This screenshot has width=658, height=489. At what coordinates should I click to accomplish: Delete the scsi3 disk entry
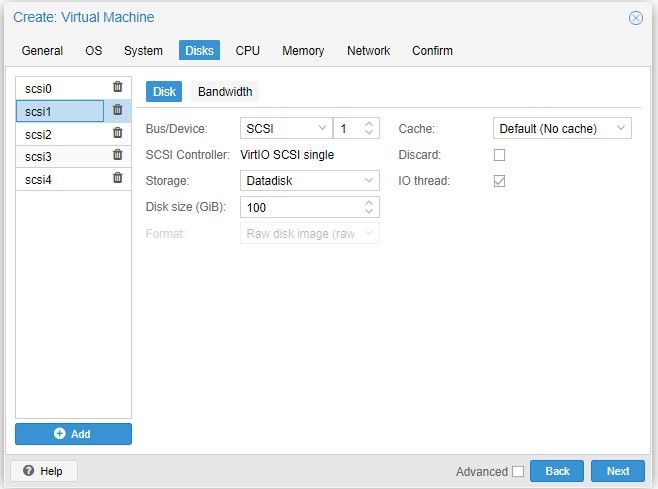point(117,155)
